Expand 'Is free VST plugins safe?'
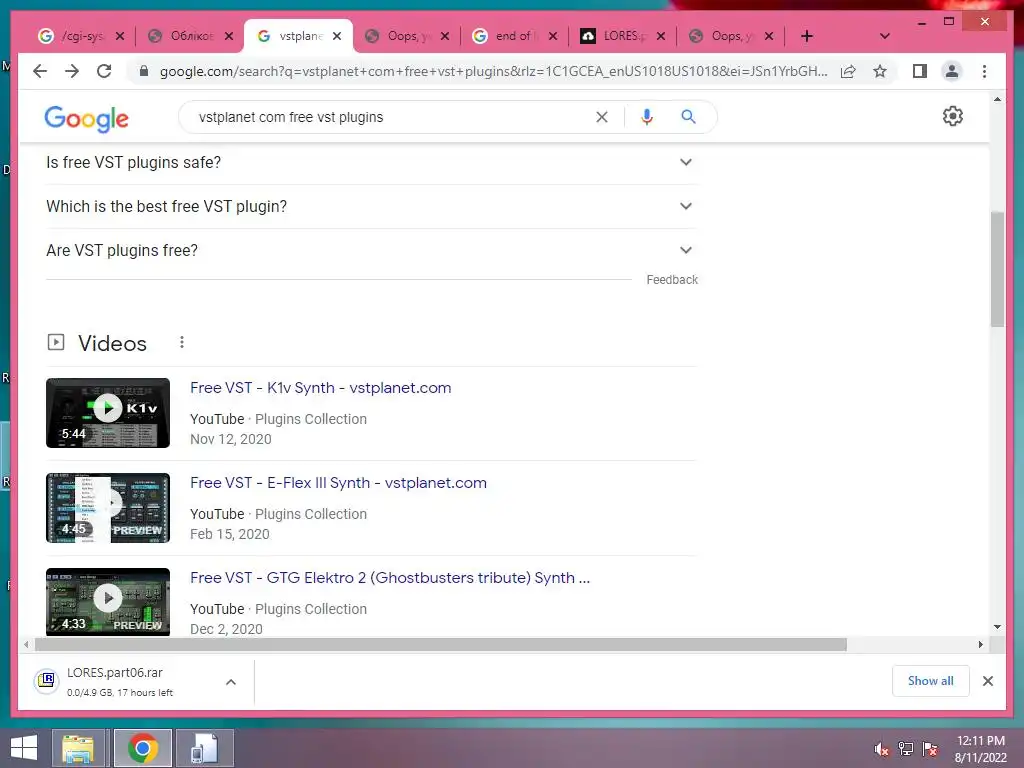Image resolution: width=1024 pixels, height=768 pixels. click(x=371, y=162)
